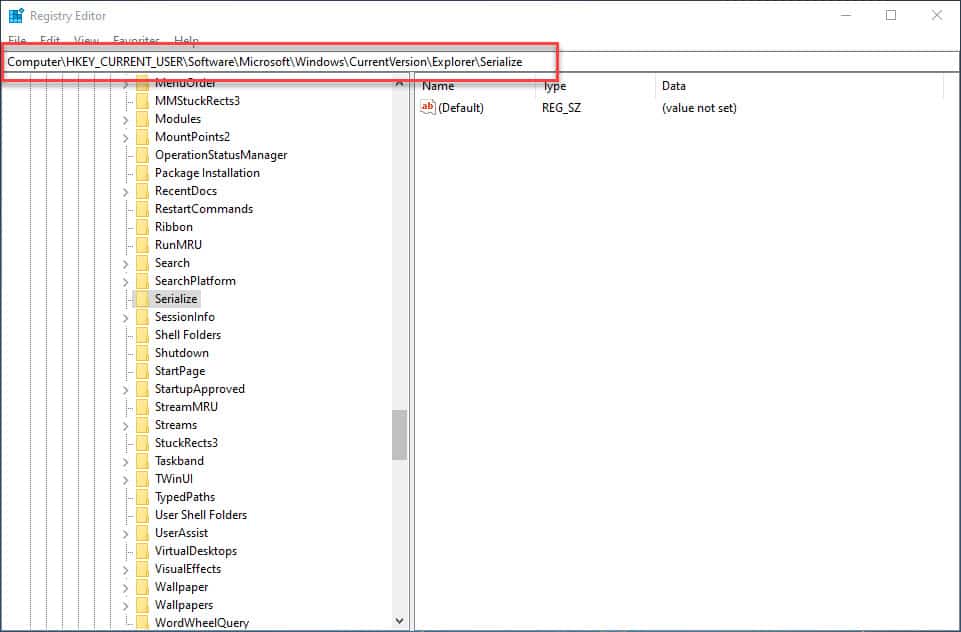Open the Edit menu
This screenshot has height=632, width=961.
coord(50,40)
